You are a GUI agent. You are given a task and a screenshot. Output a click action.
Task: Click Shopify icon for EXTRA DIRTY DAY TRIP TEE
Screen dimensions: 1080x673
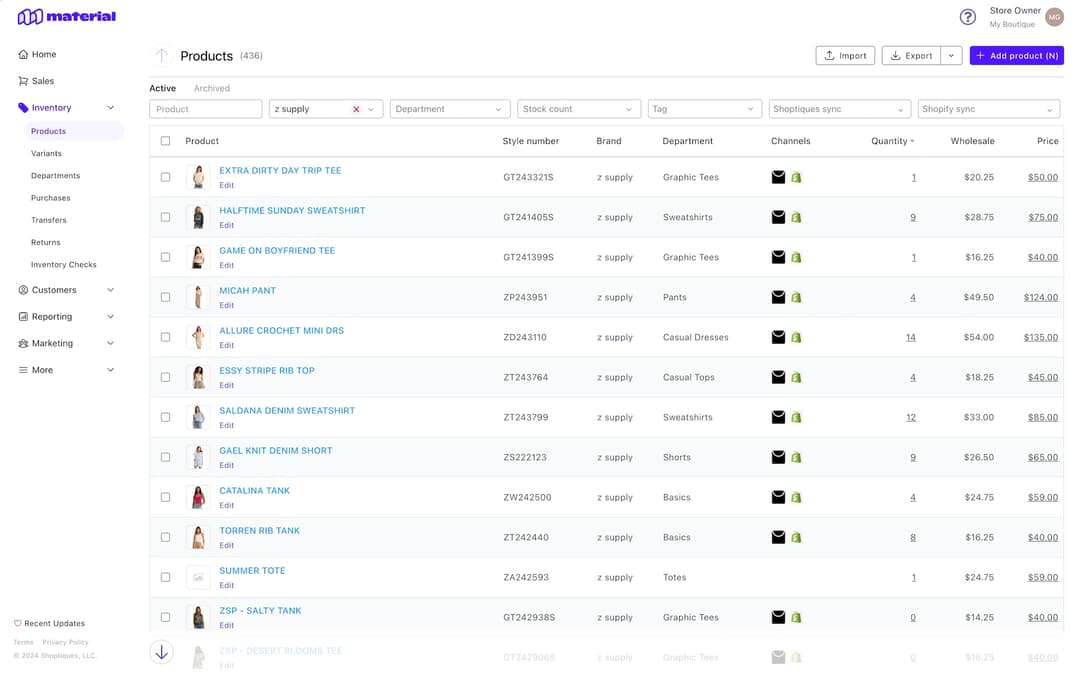796,177
